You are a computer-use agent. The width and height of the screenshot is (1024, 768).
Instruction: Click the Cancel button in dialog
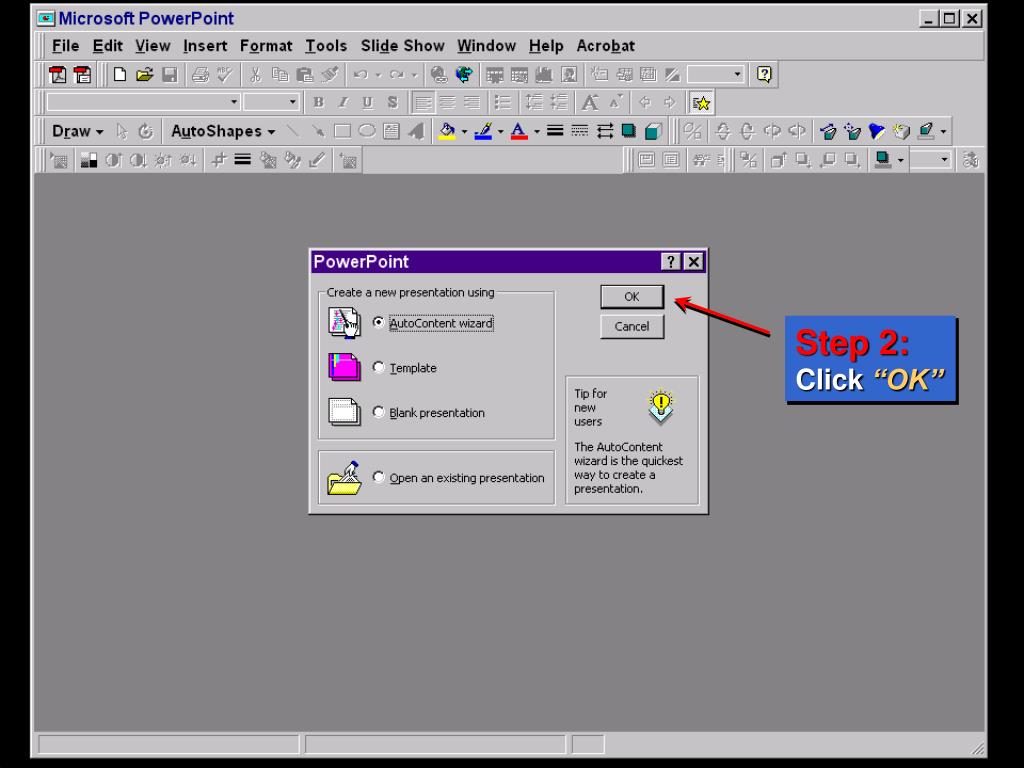click(632, 327)
